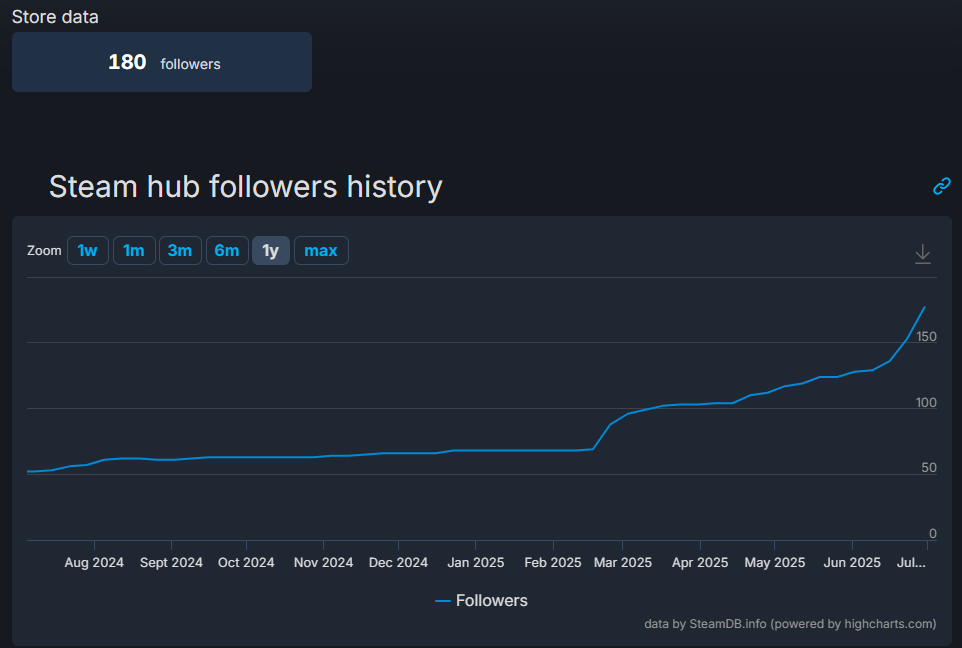Click the Zoom label text
The image size is (962, 648).
[x=44, y=250]
